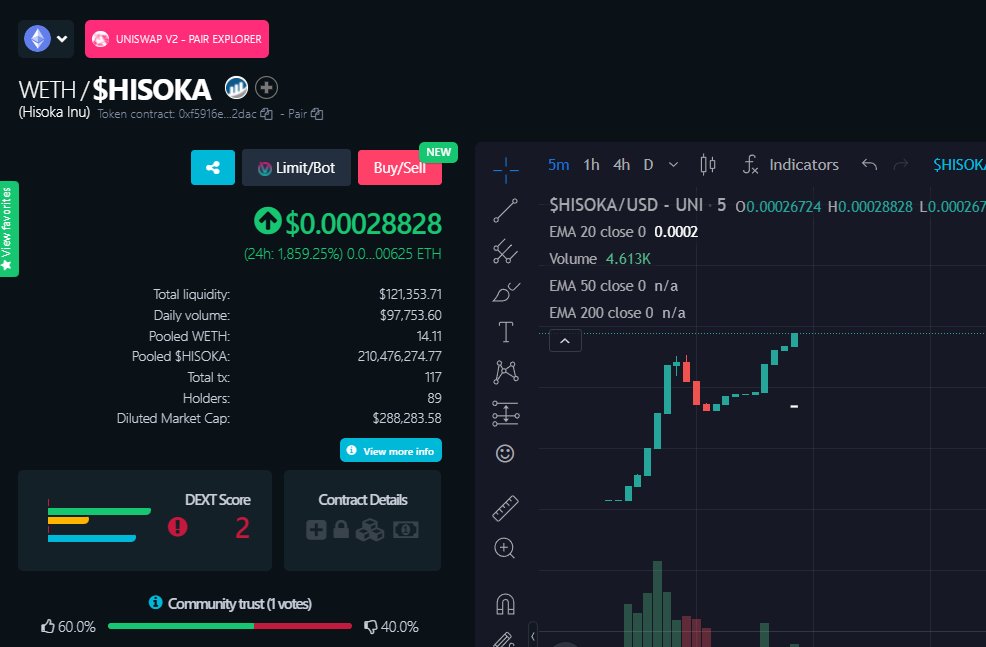Click the contract details cubes icon
This screenshot has width=986, height=647.
tap(370, 530)
